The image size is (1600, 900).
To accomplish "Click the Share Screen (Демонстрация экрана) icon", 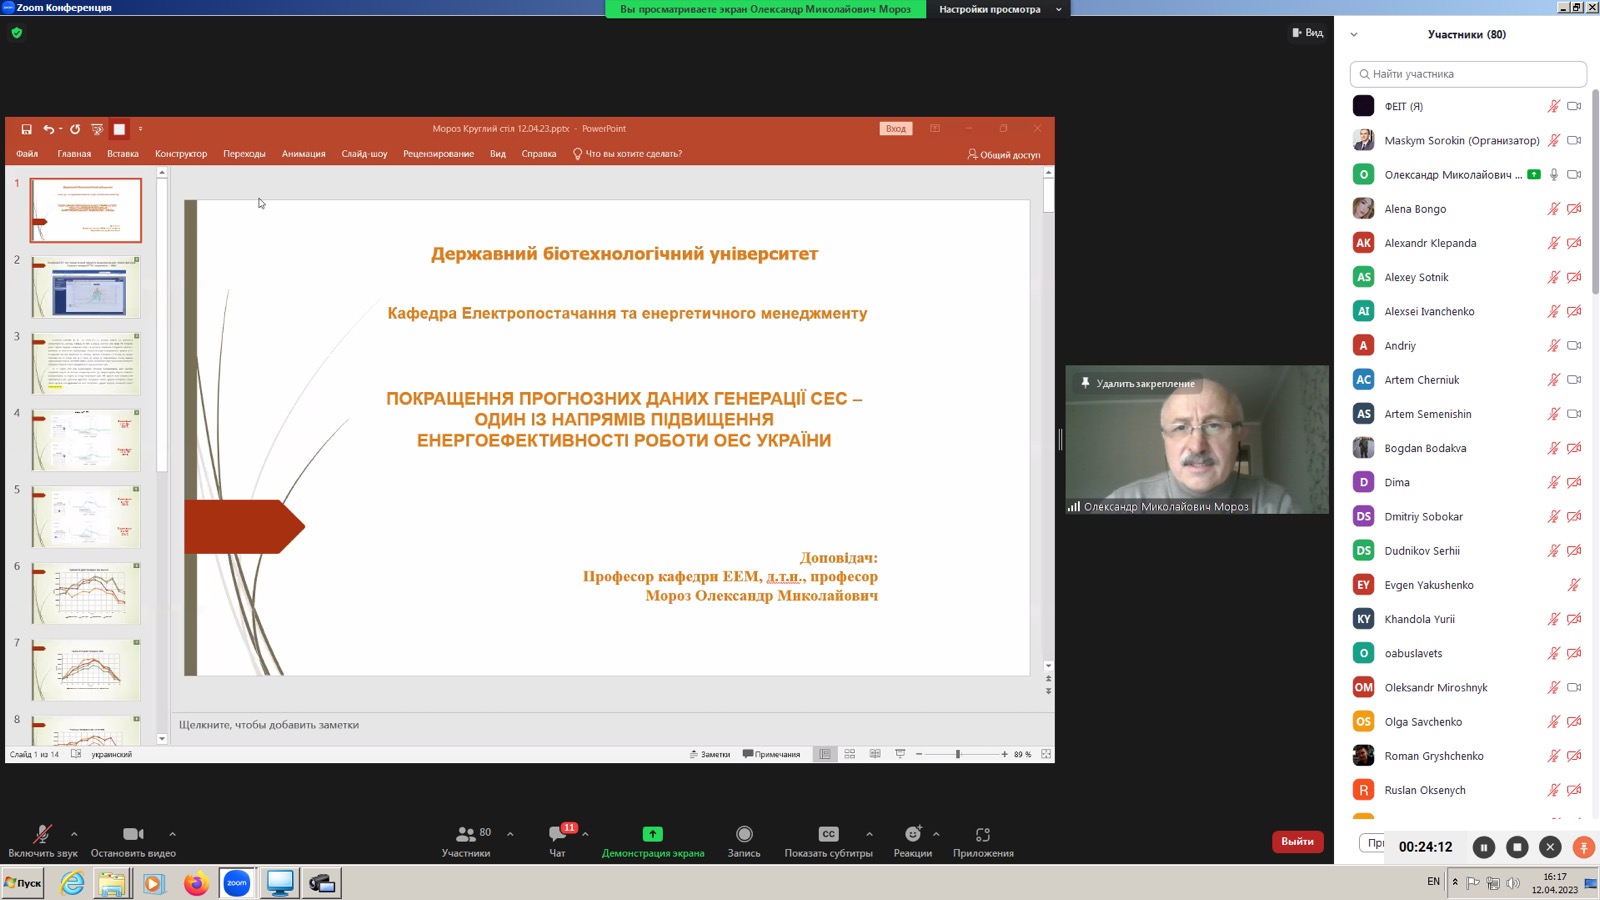I will coord(653,835).
